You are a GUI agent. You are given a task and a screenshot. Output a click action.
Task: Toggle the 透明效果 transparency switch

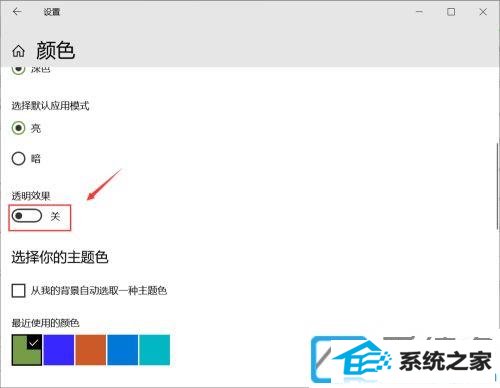click(27, 216)
